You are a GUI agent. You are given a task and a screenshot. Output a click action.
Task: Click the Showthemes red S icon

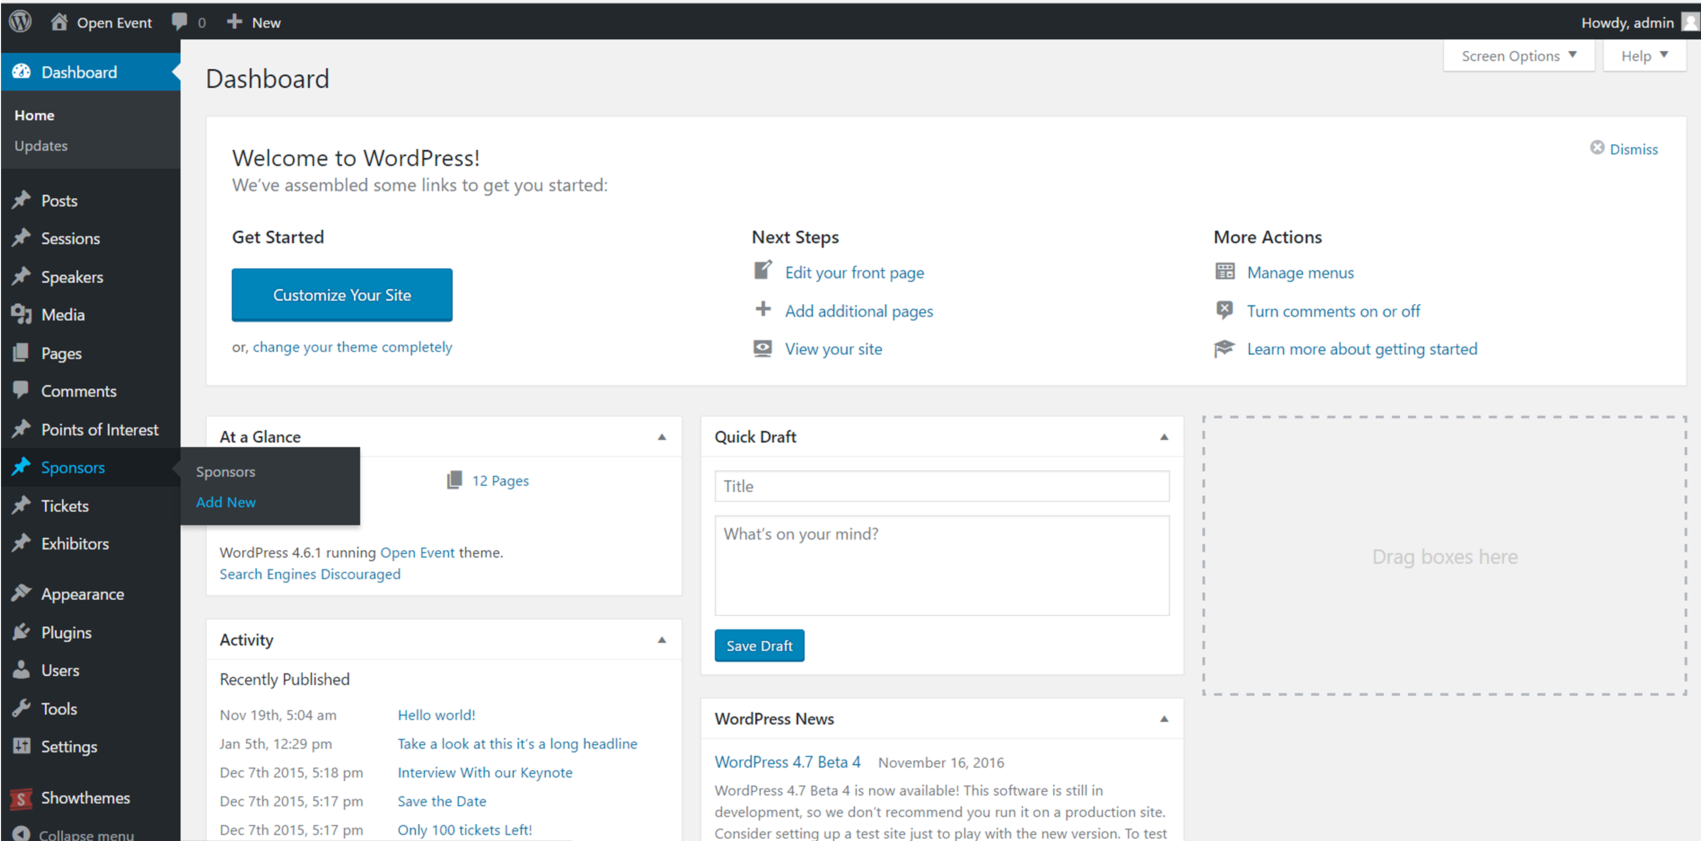[21, 798]
